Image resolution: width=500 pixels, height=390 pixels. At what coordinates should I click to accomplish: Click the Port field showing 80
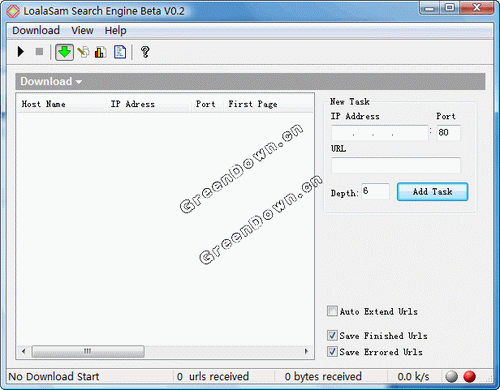coord(448,133)
